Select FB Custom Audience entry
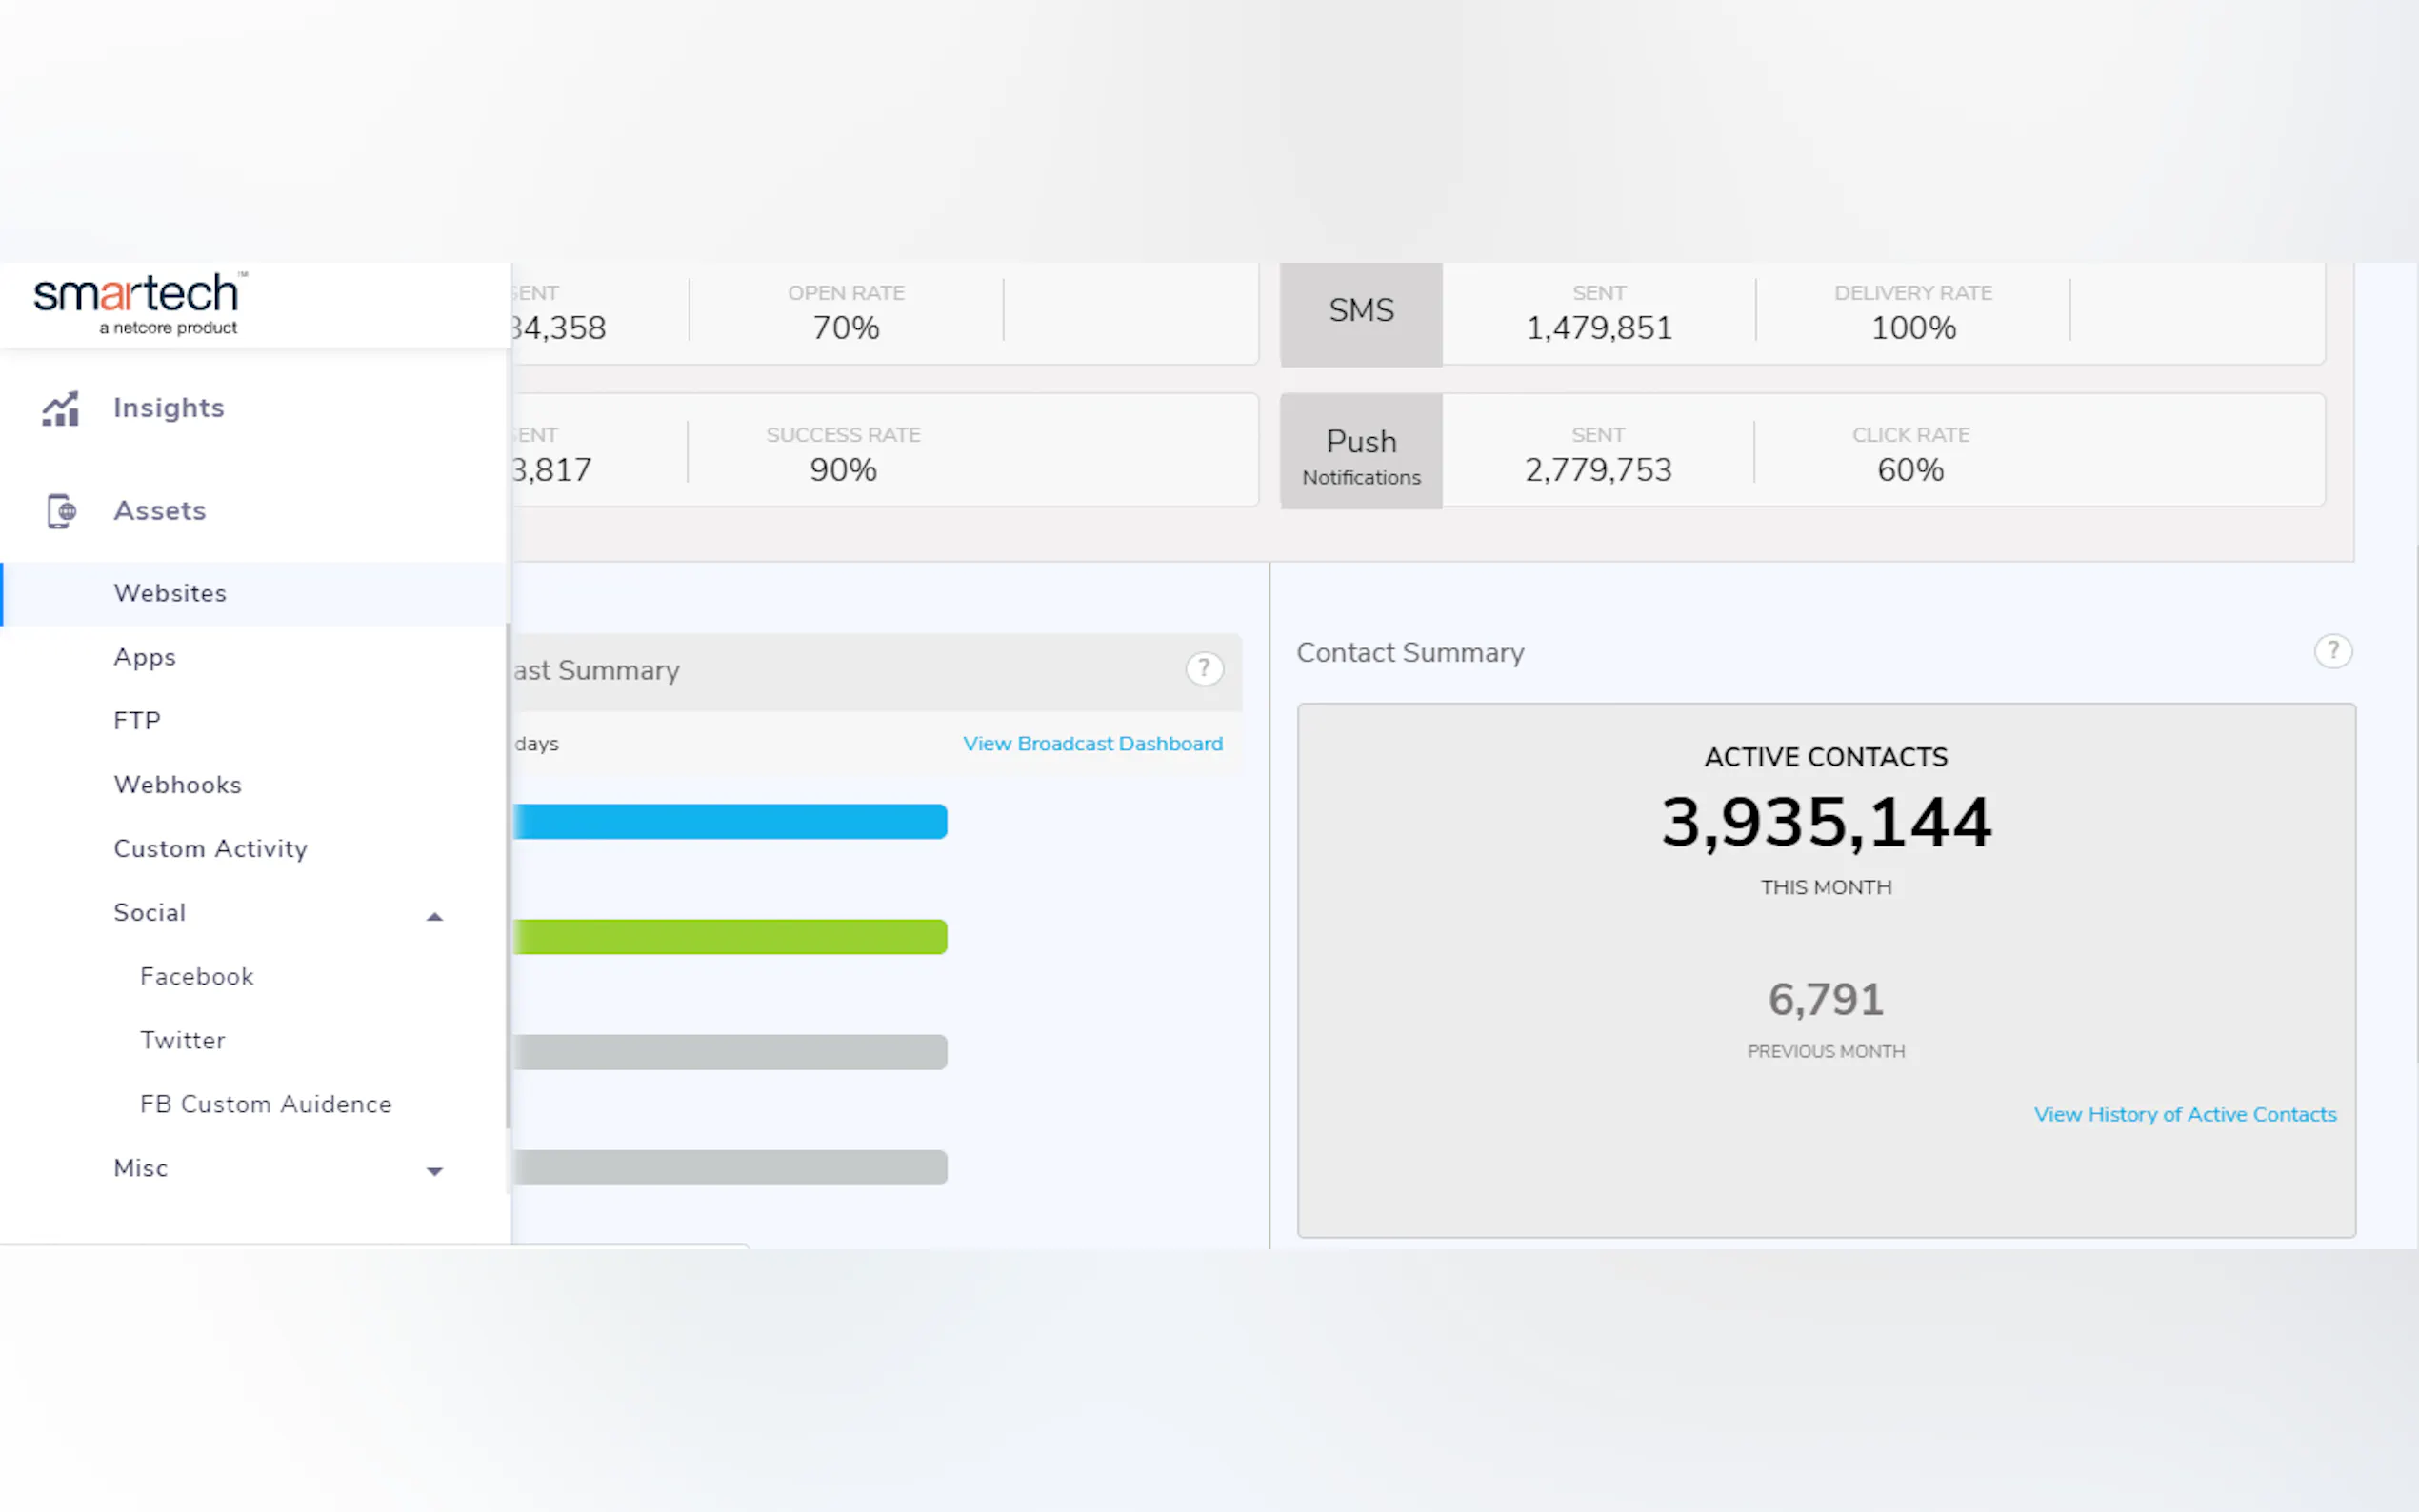 click(266, 1105)
